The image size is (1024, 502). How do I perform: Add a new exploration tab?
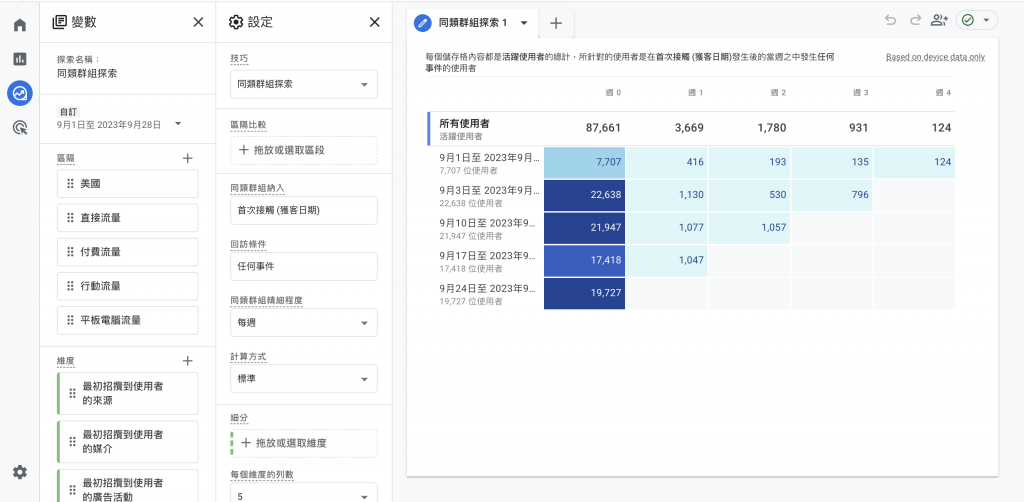pos(556,24)
